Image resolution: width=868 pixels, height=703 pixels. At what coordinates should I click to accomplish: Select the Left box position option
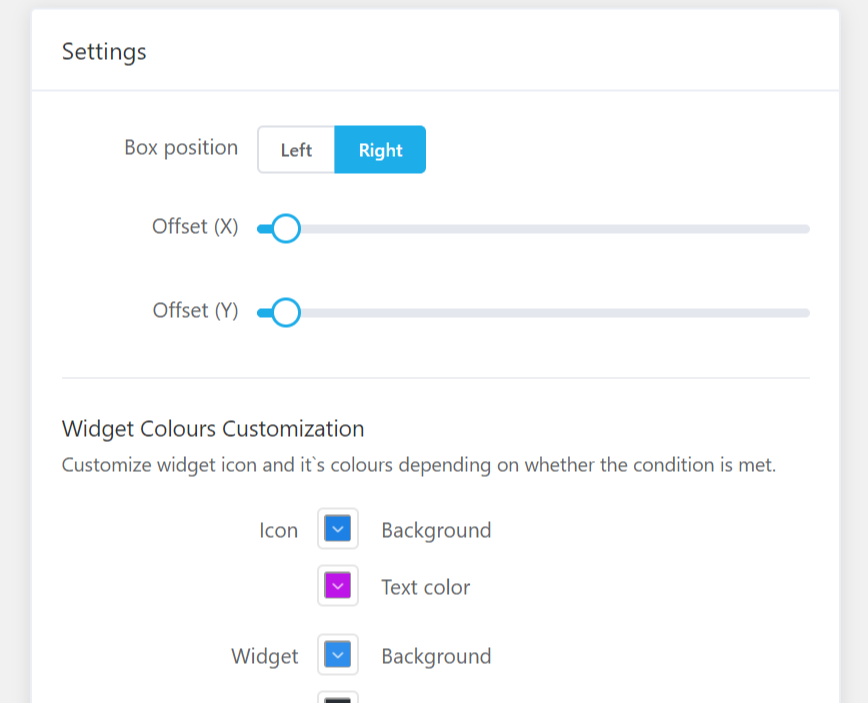click(x=296, y=150)
